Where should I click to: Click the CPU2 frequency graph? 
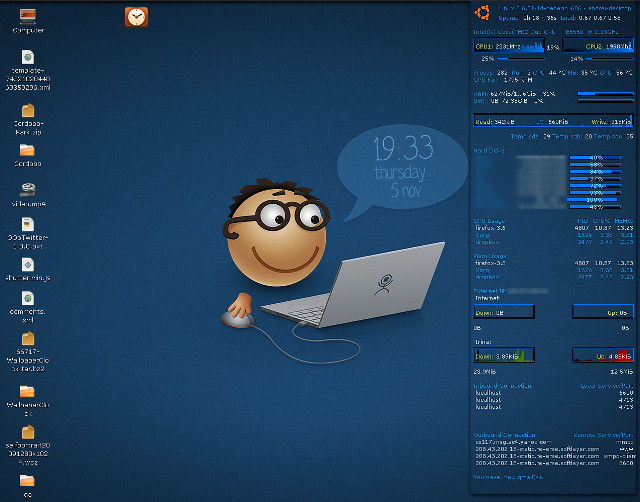598,45
